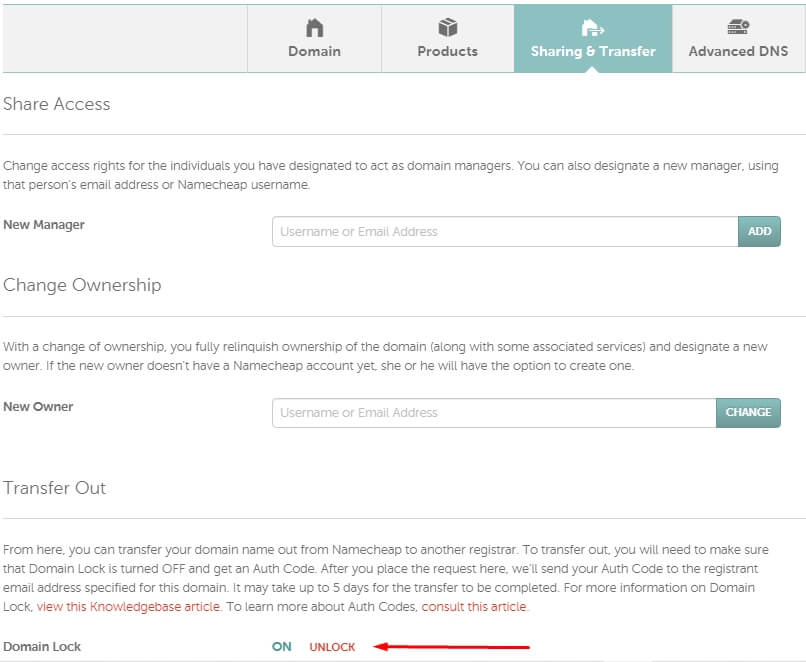
Task: Click the house icon on the Domain tab
Action: coord(314,27)
